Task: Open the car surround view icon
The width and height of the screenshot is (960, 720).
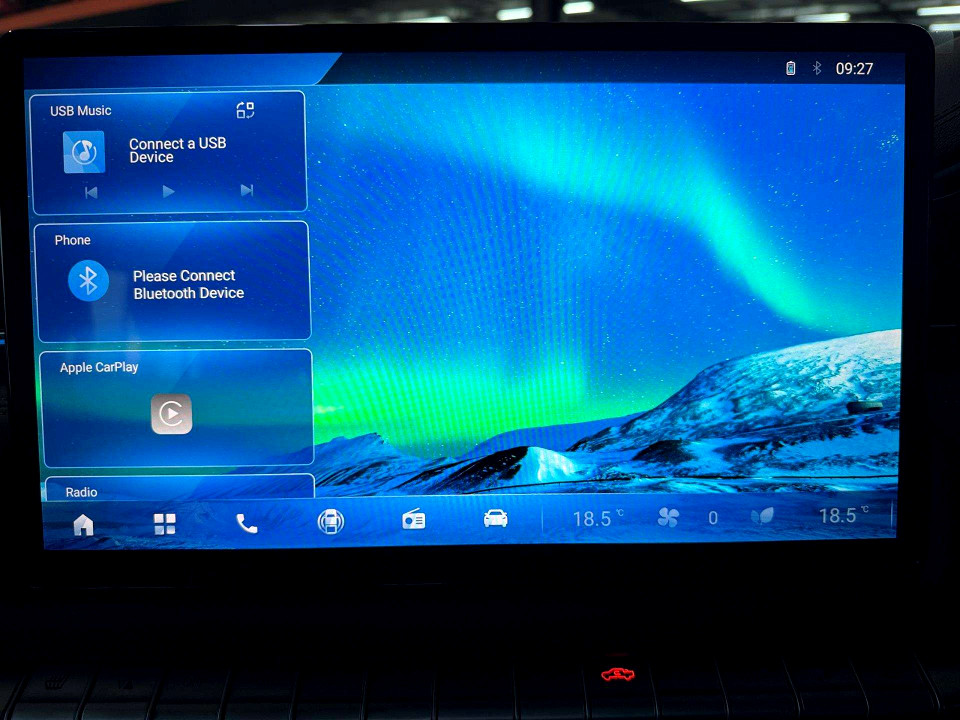Action: (x=331, y=522)
